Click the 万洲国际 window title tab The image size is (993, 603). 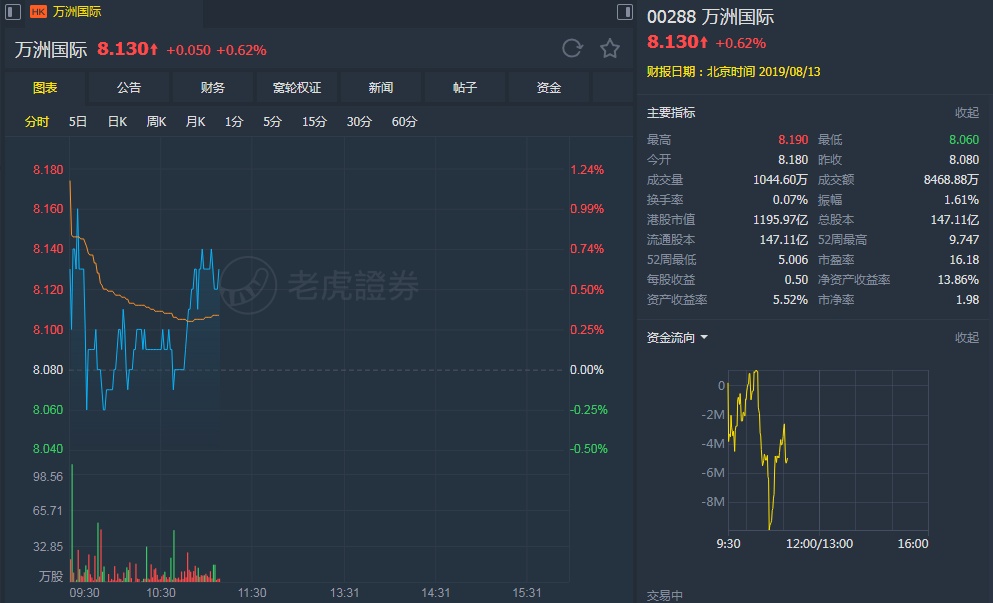pos(77,12)
